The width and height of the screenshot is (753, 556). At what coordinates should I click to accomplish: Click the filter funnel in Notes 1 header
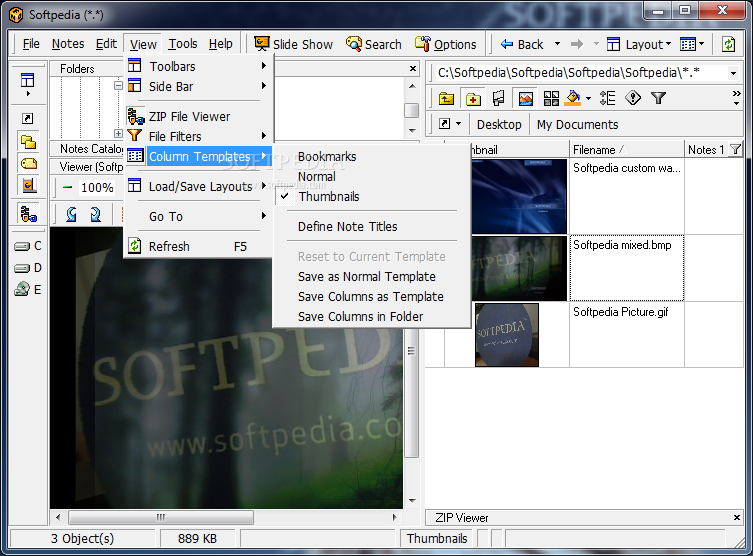(735, 149)
